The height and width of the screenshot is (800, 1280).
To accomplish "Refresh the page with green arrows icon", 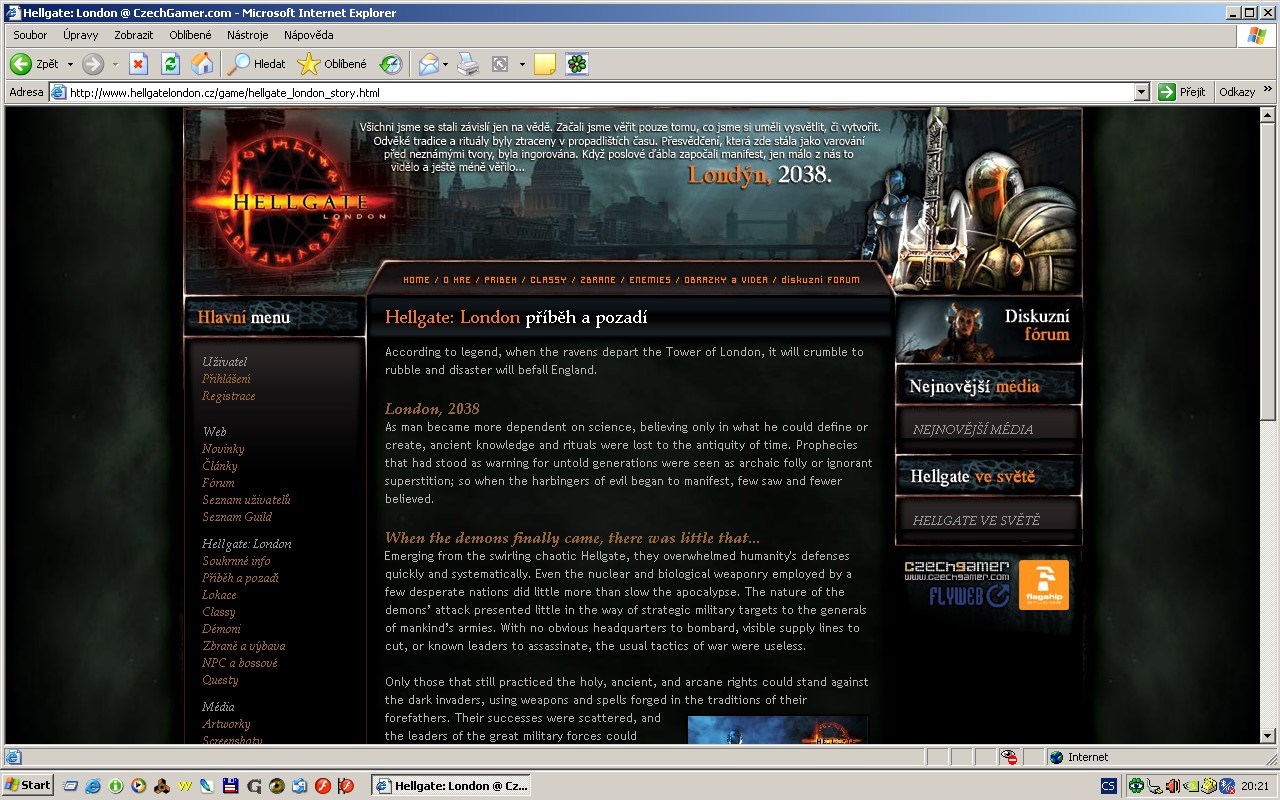I will point(171,64).
